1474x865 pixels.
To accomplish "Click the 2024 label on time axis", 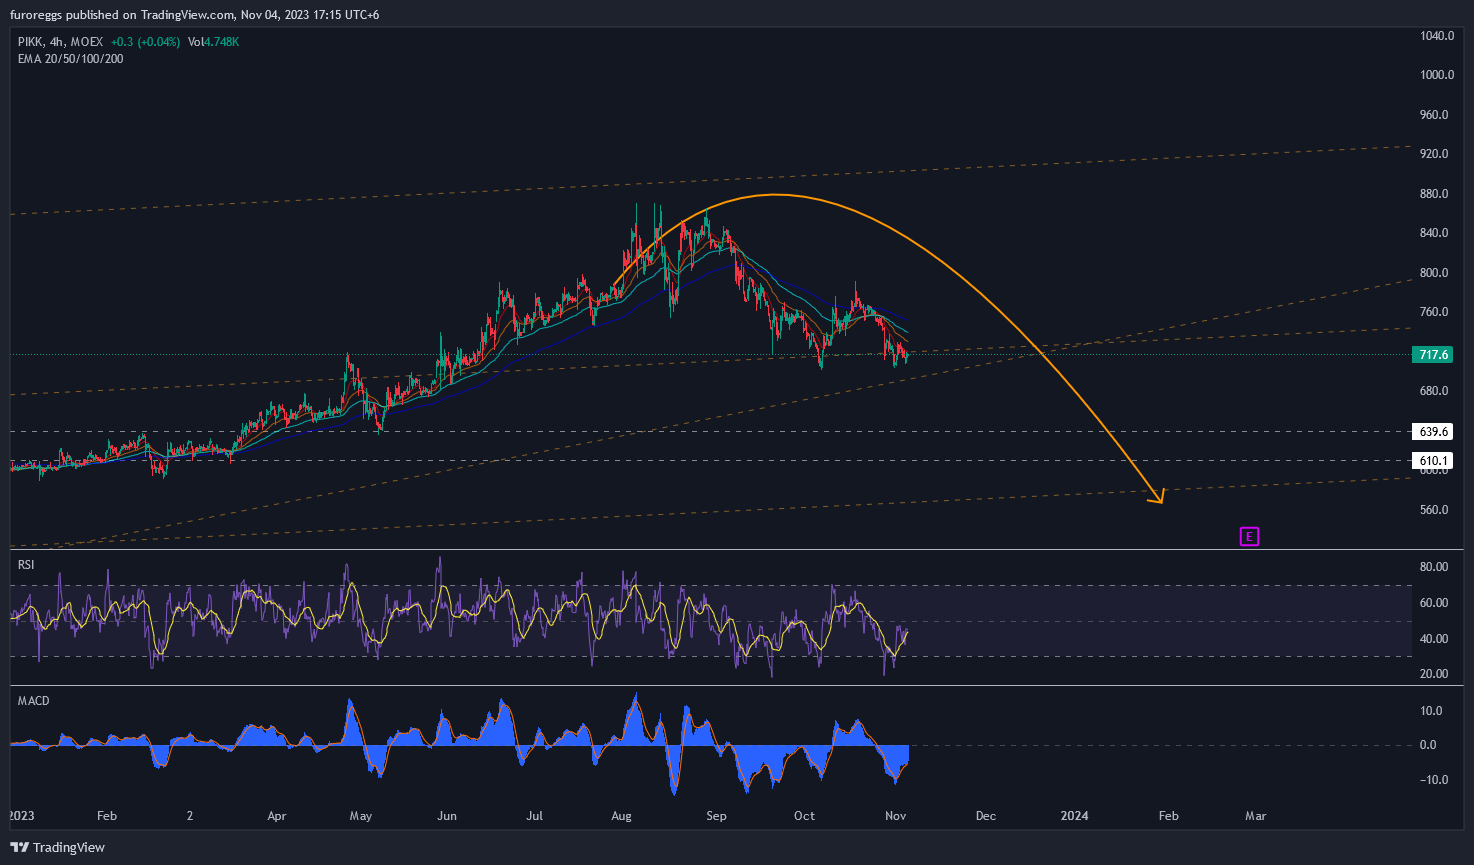I will click(1074, 816).
